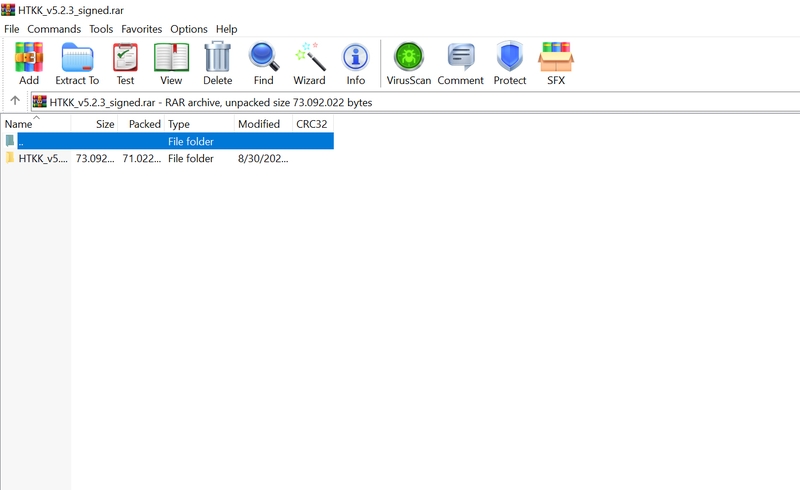Open the Tools menu

(x=101, y=29)
